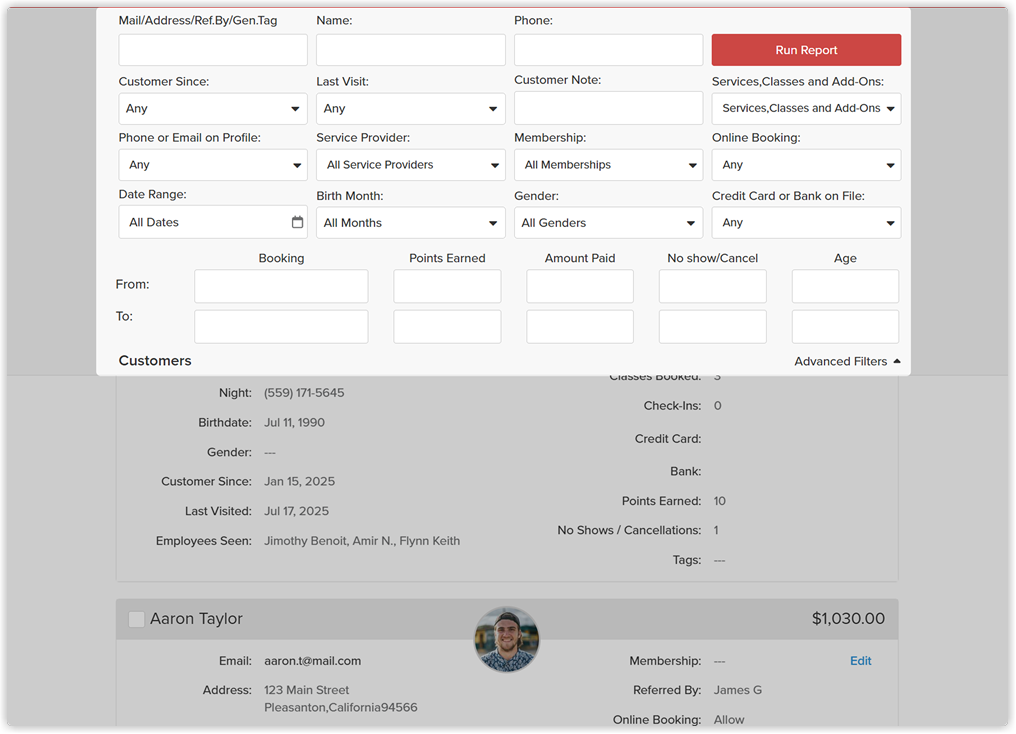Tick the Aaron Taylor checkbox
1016x734 pixels.
coord(136,619)
